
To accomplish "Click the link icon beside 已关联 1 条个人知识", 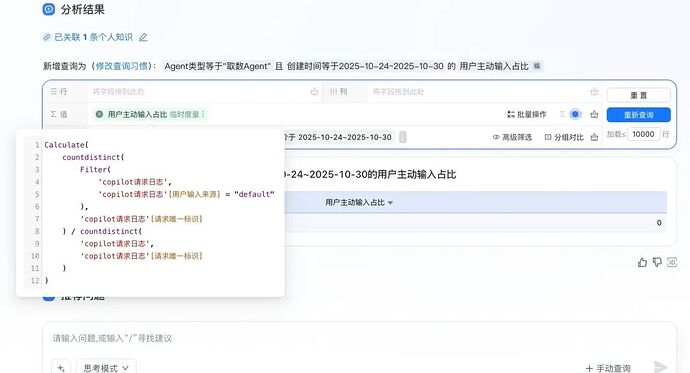I will (x=47, y=37).
